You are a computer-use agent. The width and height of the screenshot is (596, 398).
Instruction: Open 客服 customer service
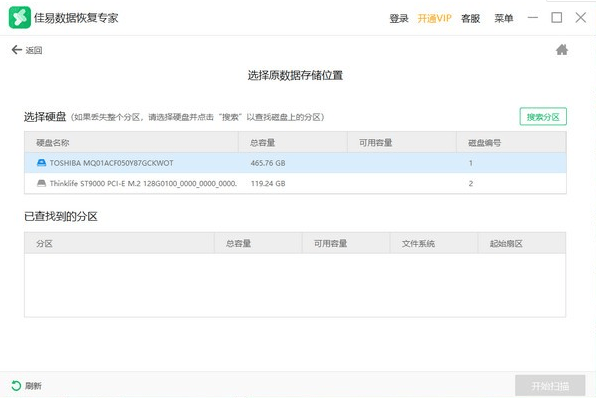(x=471, y=18)
